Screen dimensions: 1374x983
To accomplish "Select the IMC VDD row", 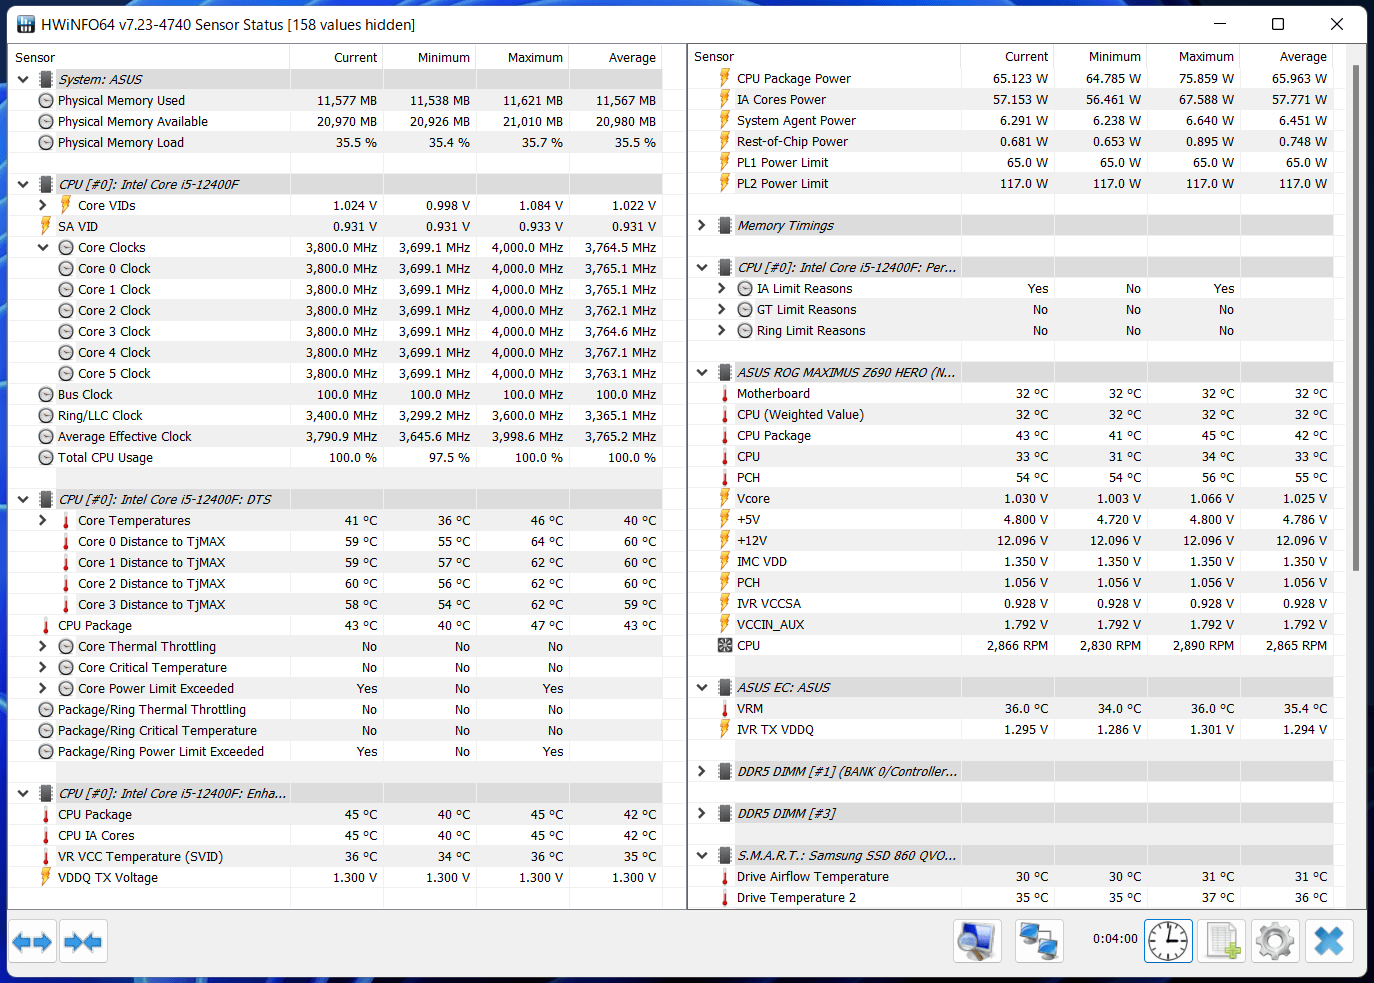I will tap(1010, 562).
